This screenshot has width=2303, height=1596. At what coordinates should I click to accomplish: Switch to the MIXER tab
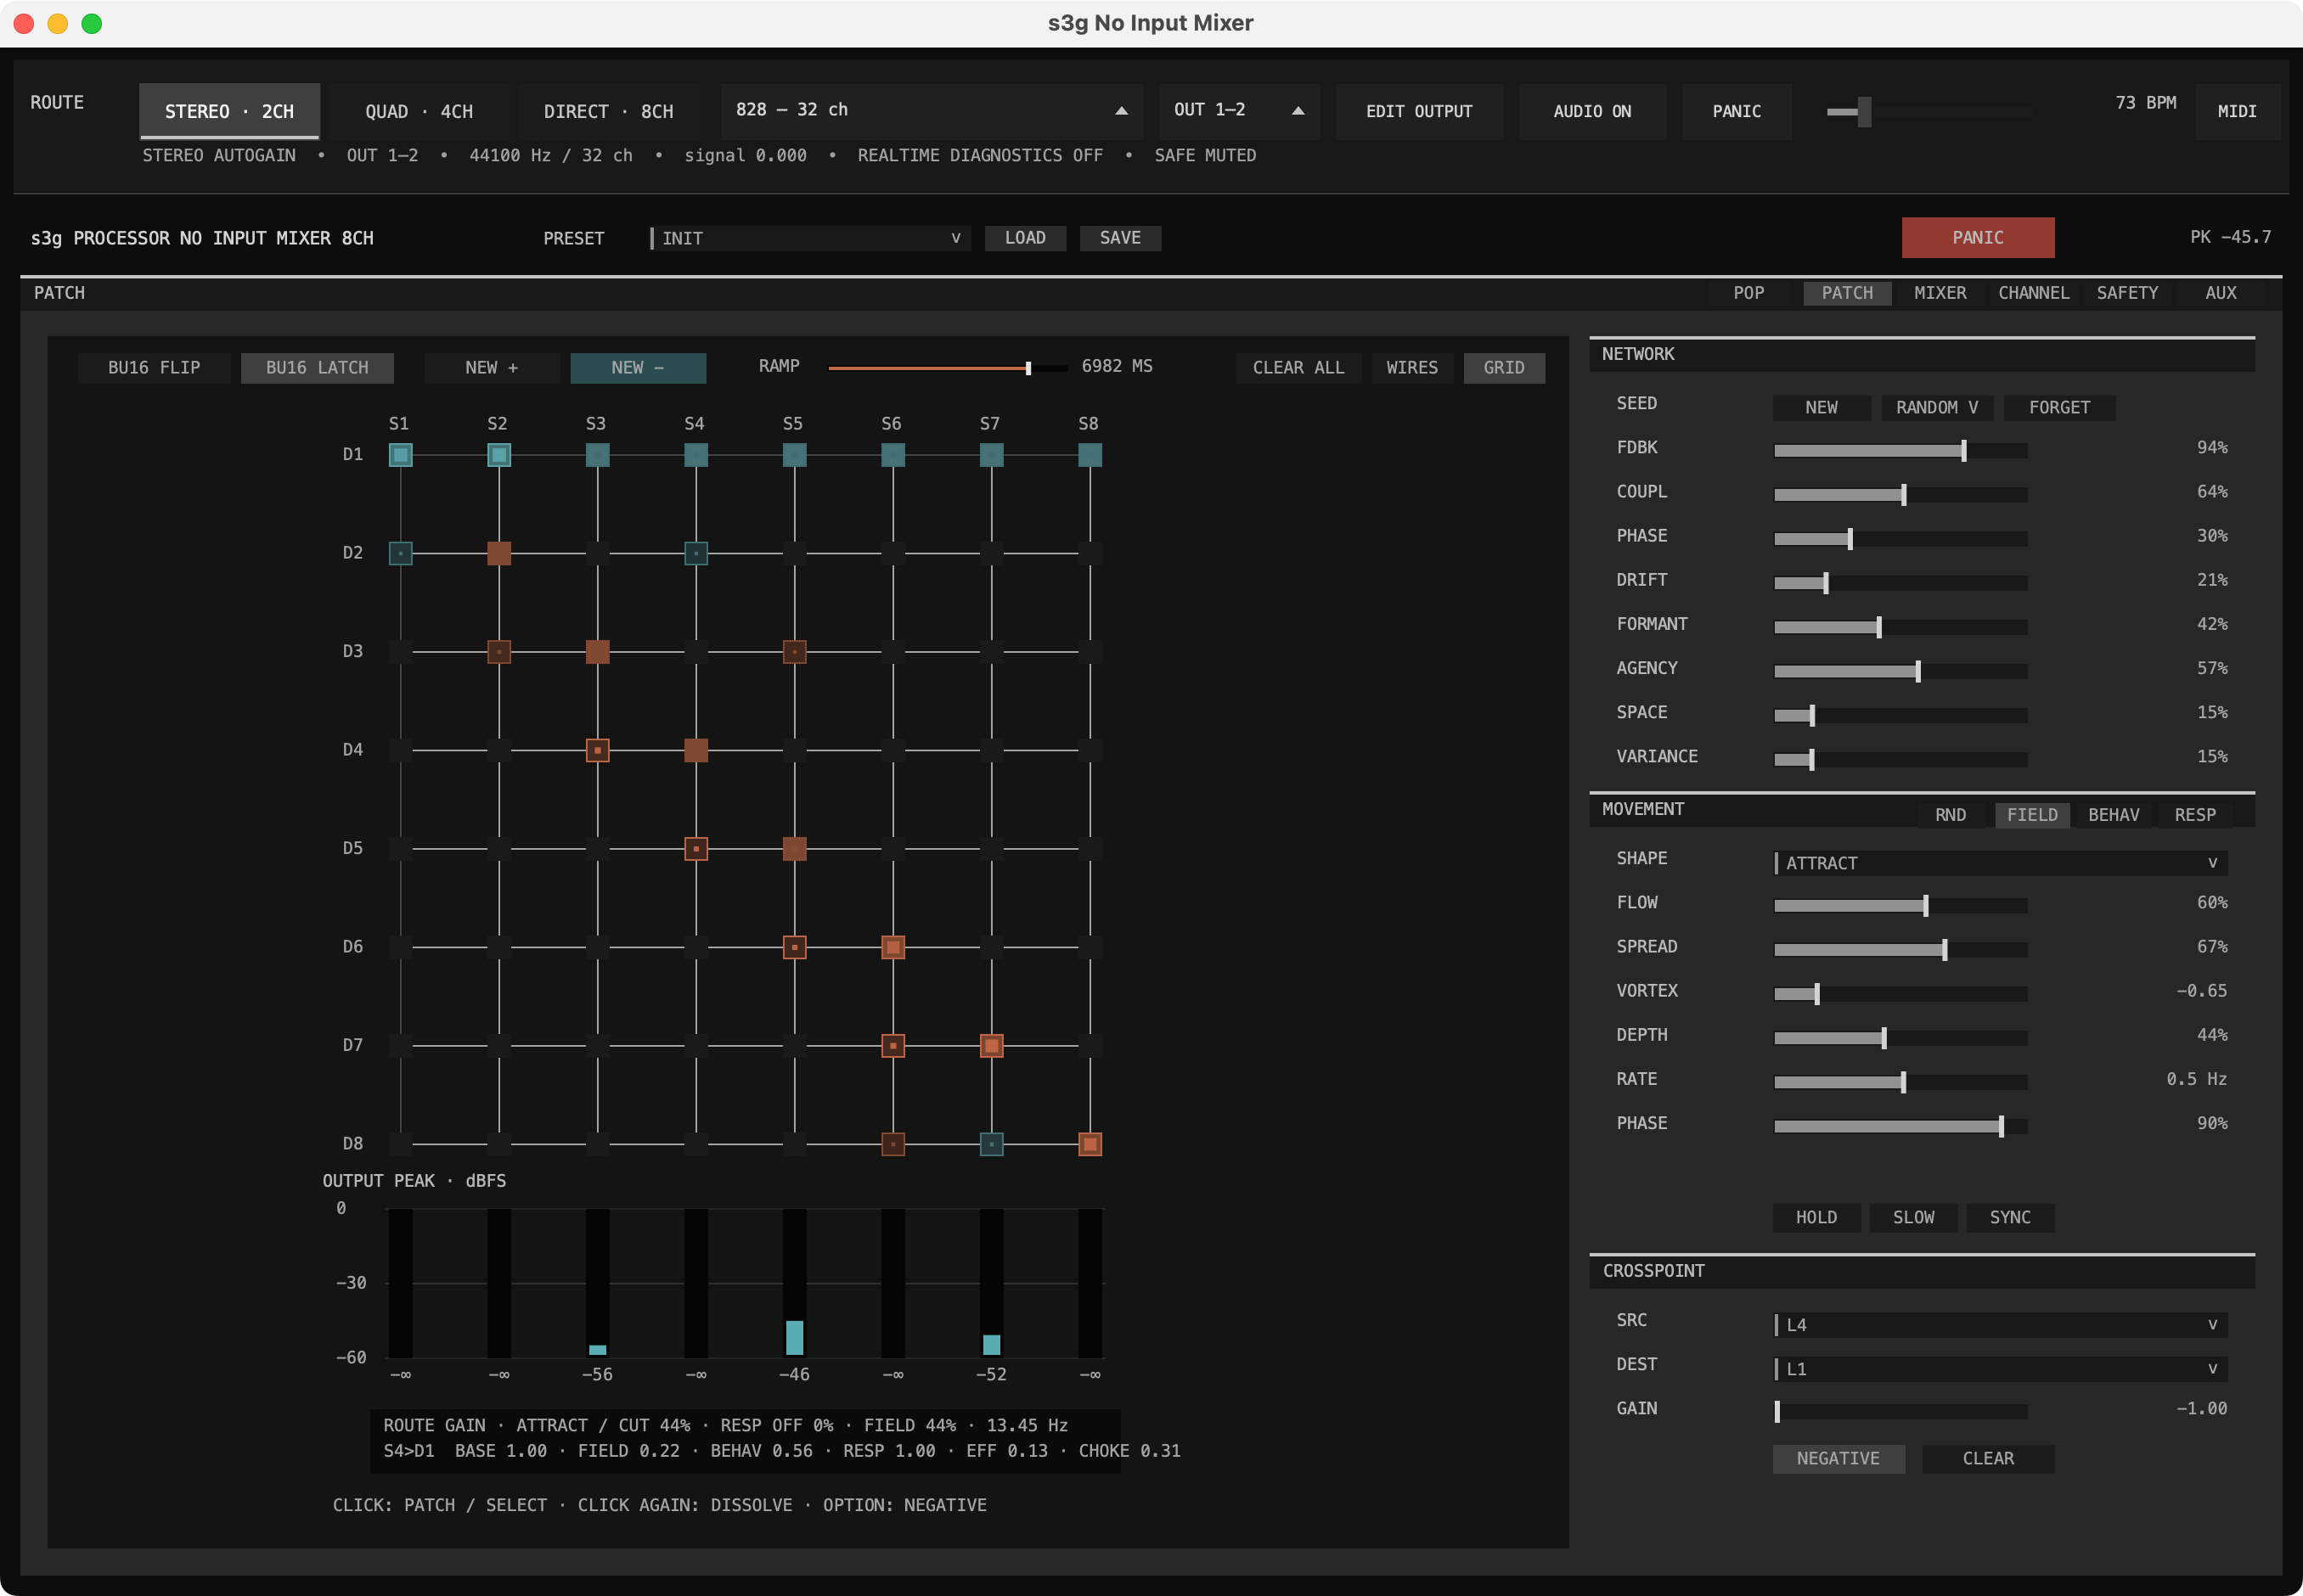pos(1940,293)
